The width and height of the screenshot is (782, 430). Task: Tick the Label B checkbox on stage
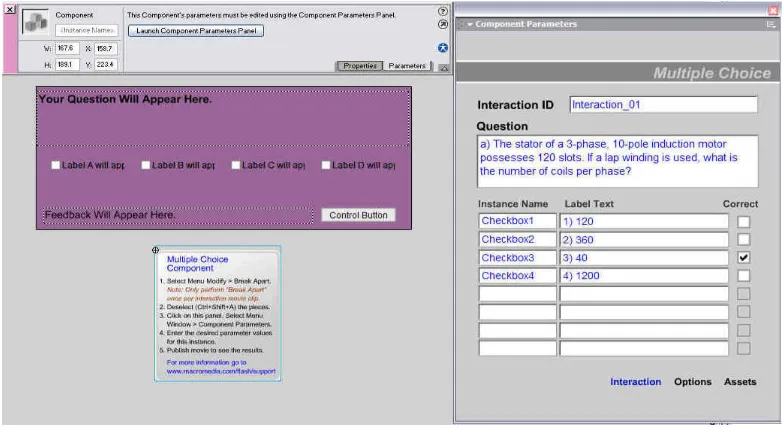click(146, 165)
